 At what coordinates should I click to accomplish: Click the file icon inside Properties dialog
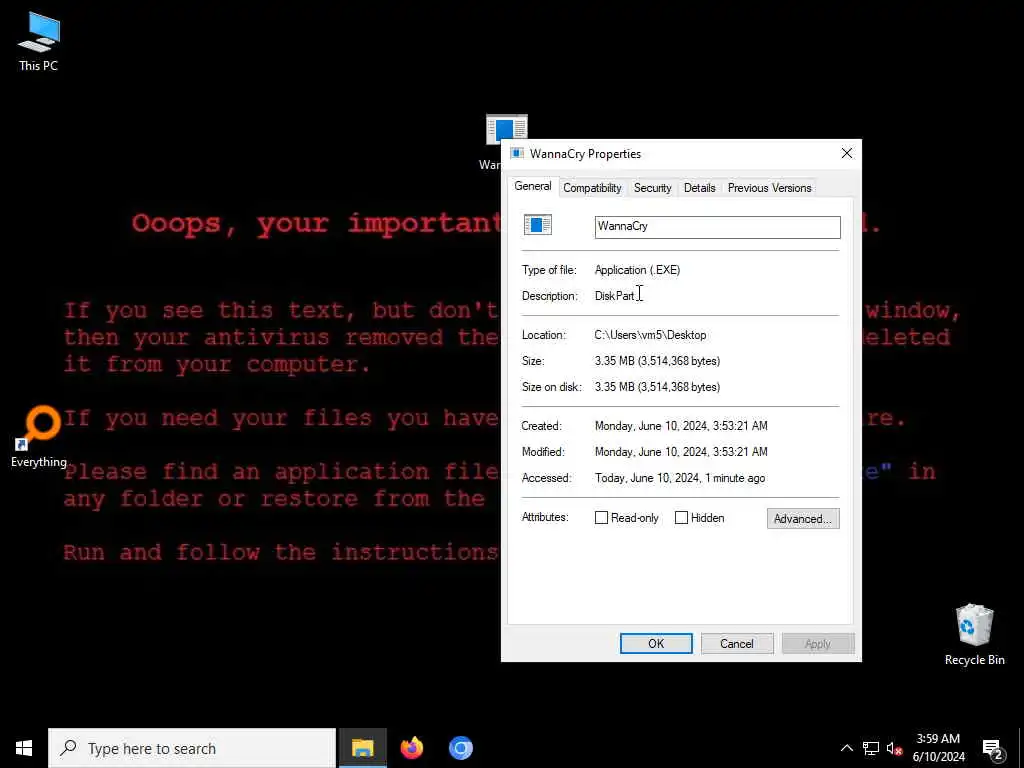coord(537,225)
